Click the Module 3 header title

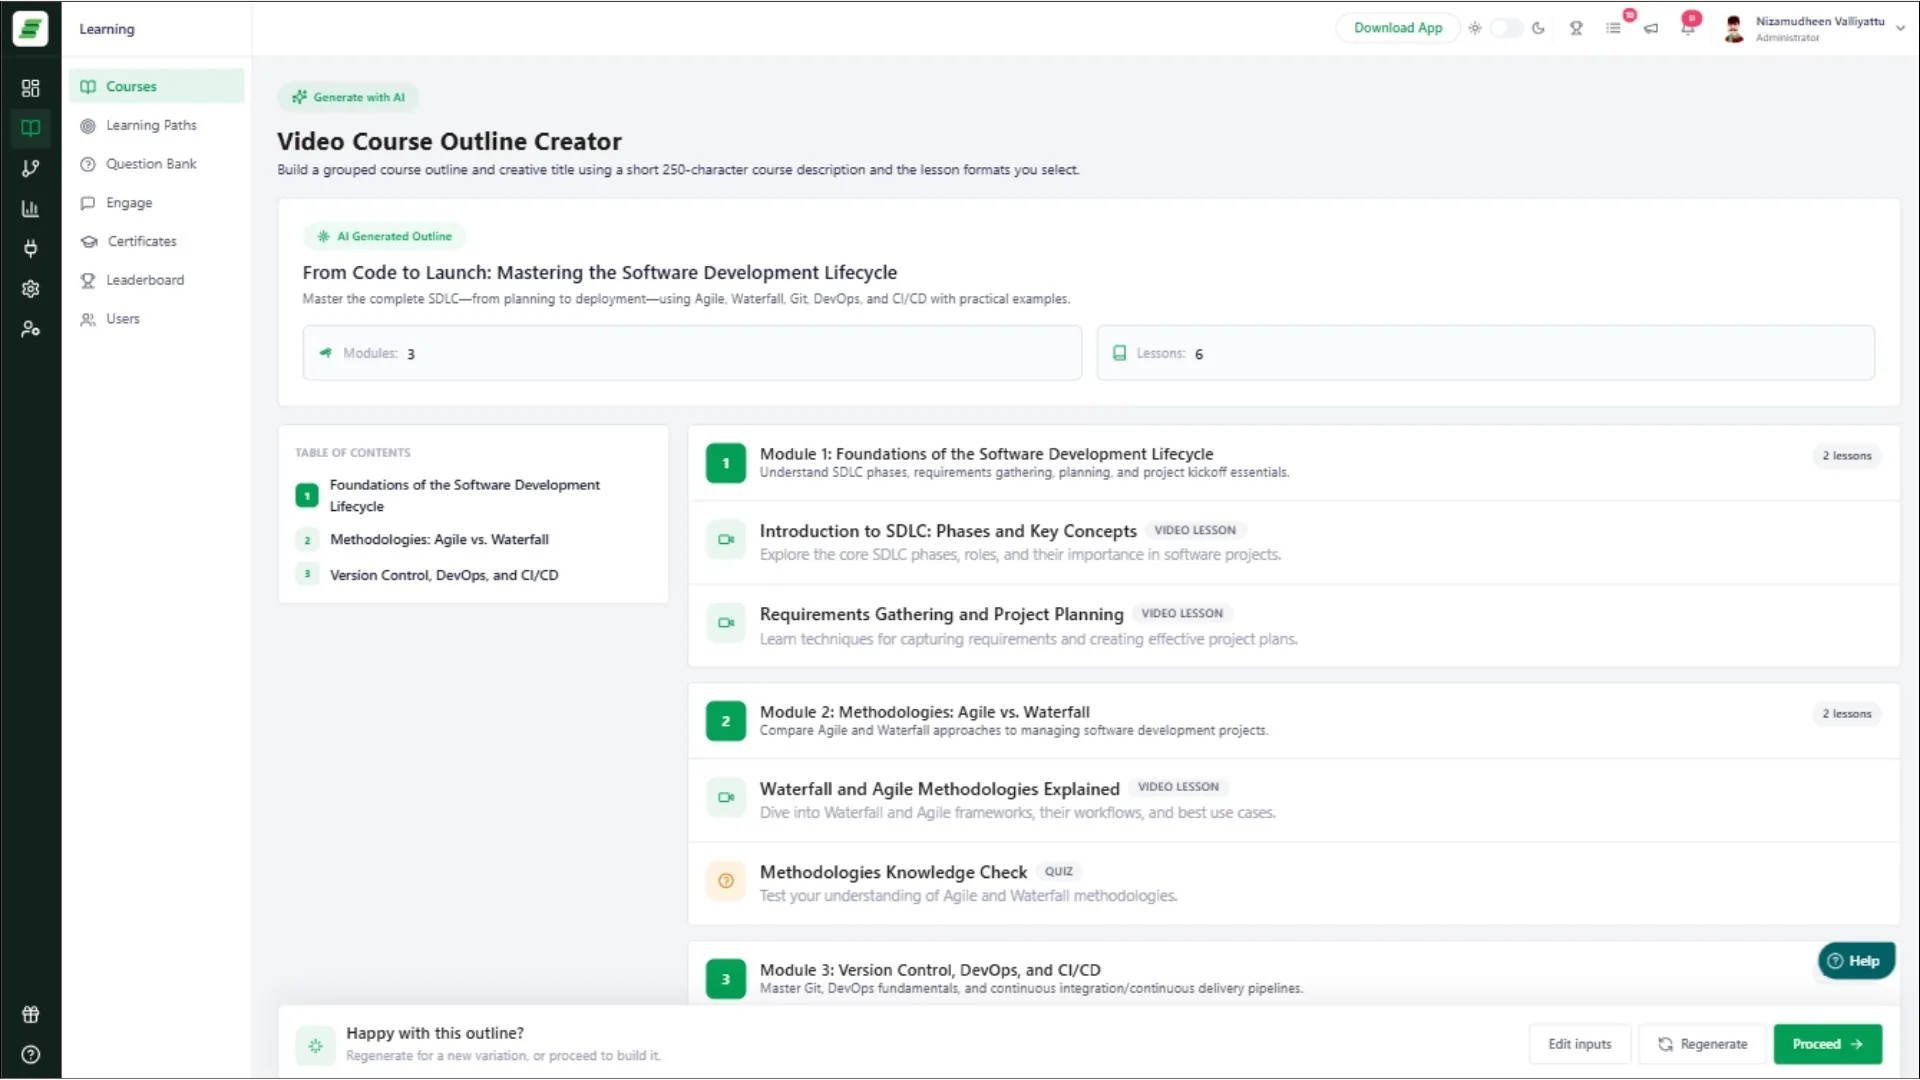point(930,970)
